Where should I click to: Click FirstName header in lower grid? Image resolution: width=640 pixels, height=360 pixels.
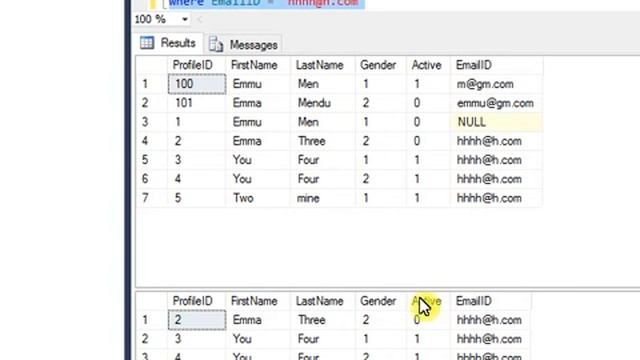[258, 301]
